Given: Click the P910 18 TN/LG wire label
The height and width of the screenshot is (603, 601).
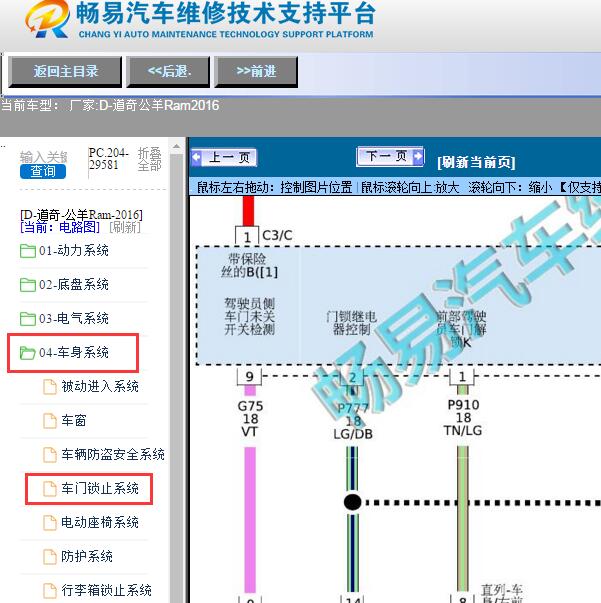Looking at the screenshot, I should (463, 418).
